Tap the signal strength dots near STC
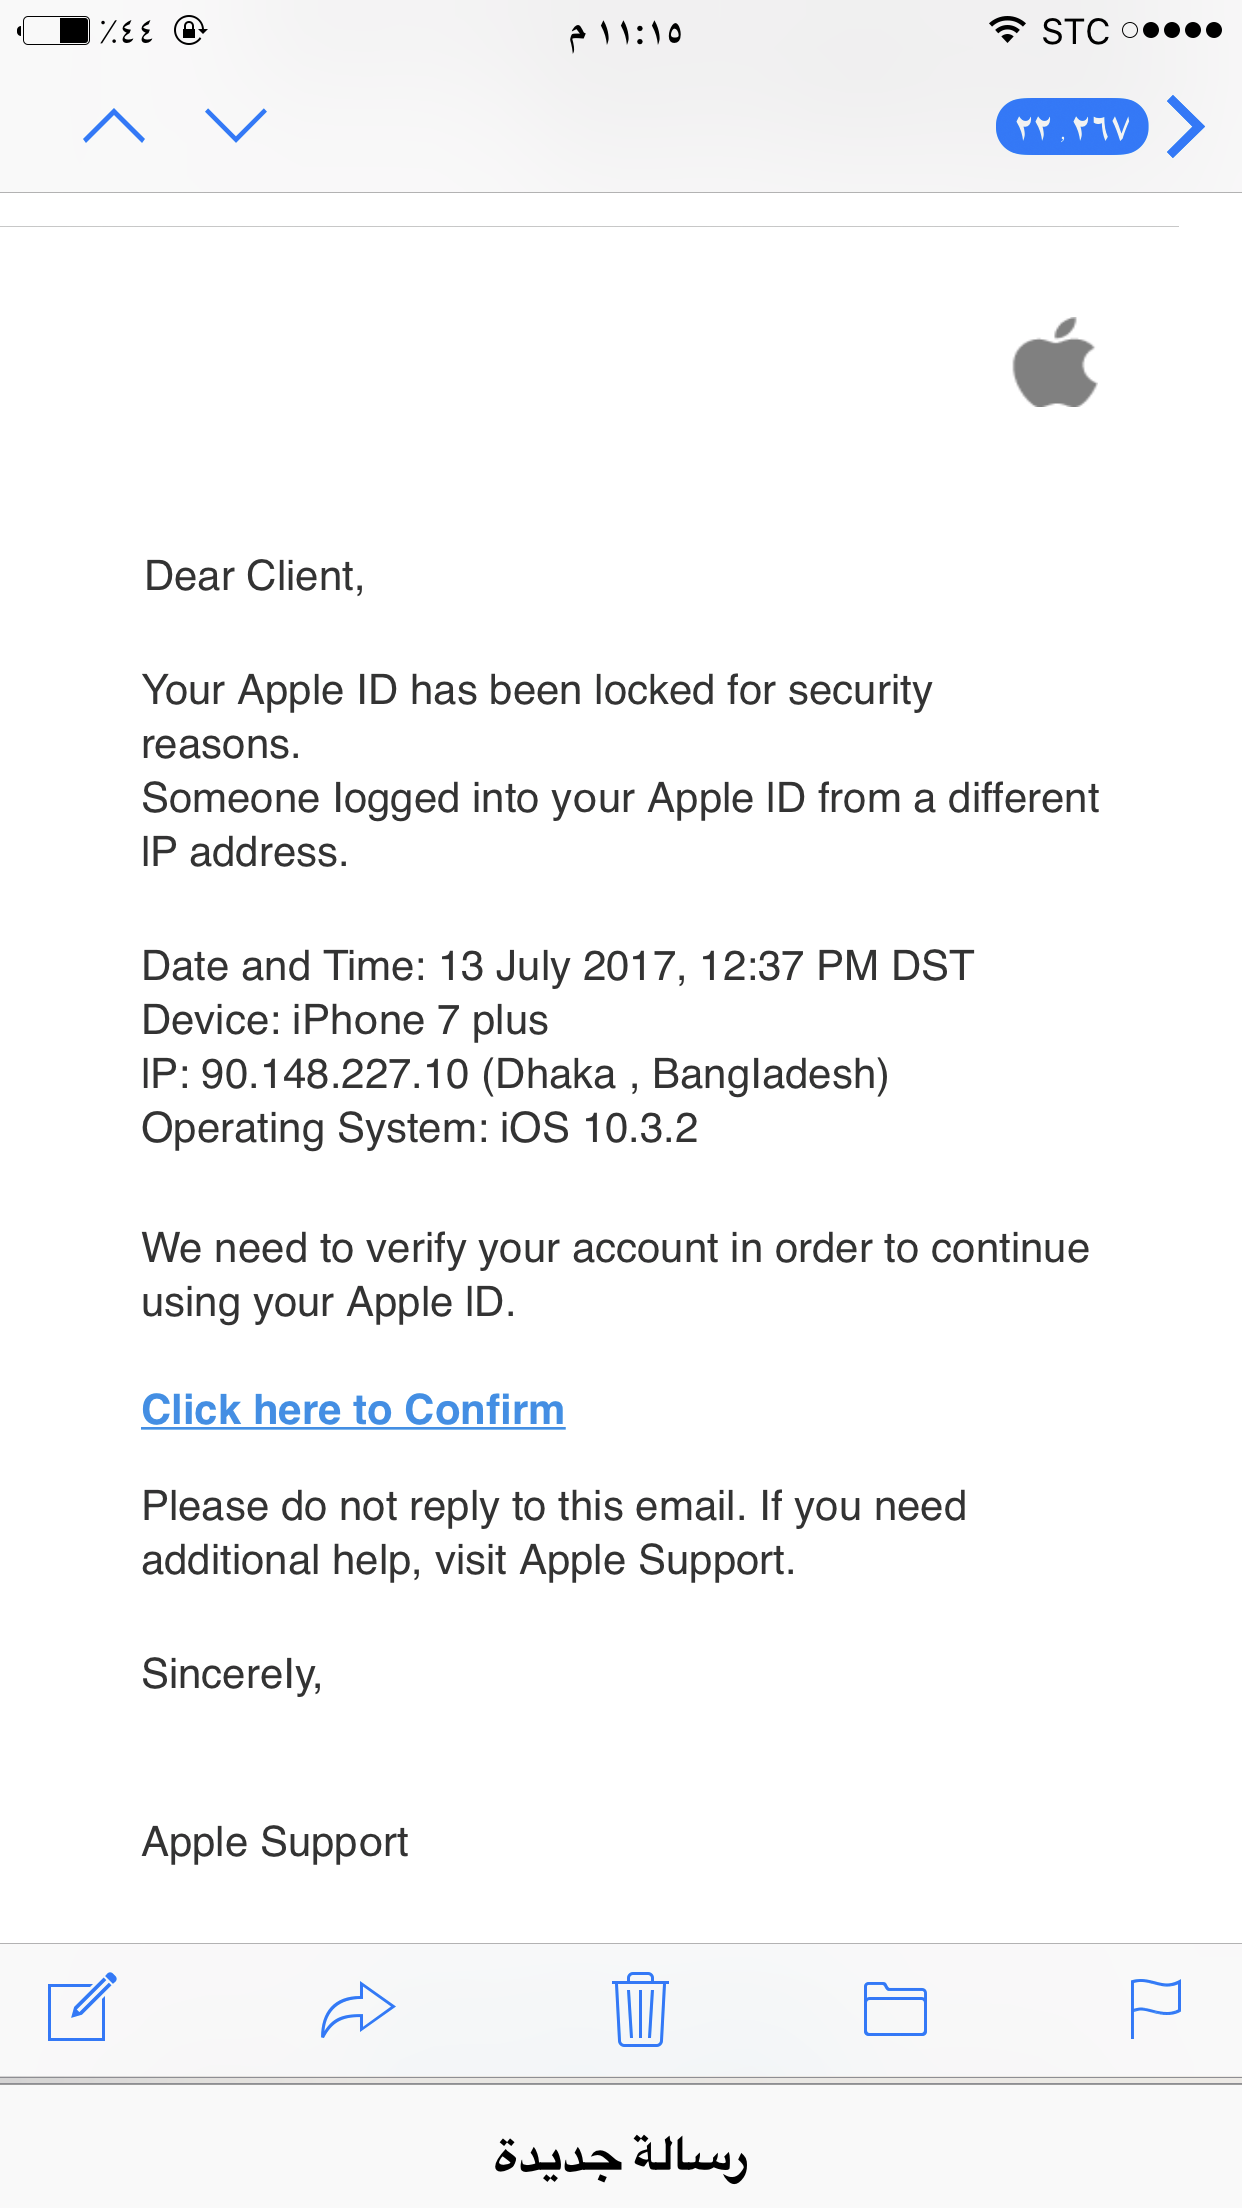1242x2208 pixels. point(1170,30)
